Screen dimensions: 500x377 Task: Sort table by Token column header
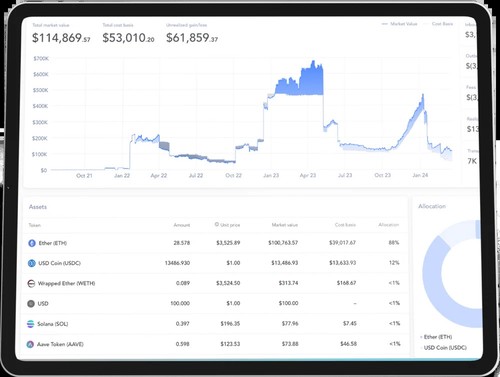(x=35, y=225)
